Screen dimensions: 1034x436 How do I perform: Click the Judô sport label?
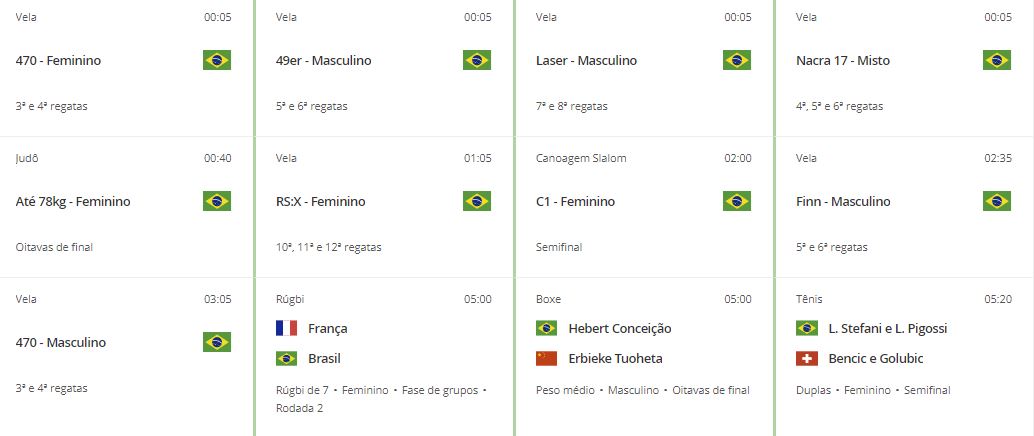click(24, 158)
